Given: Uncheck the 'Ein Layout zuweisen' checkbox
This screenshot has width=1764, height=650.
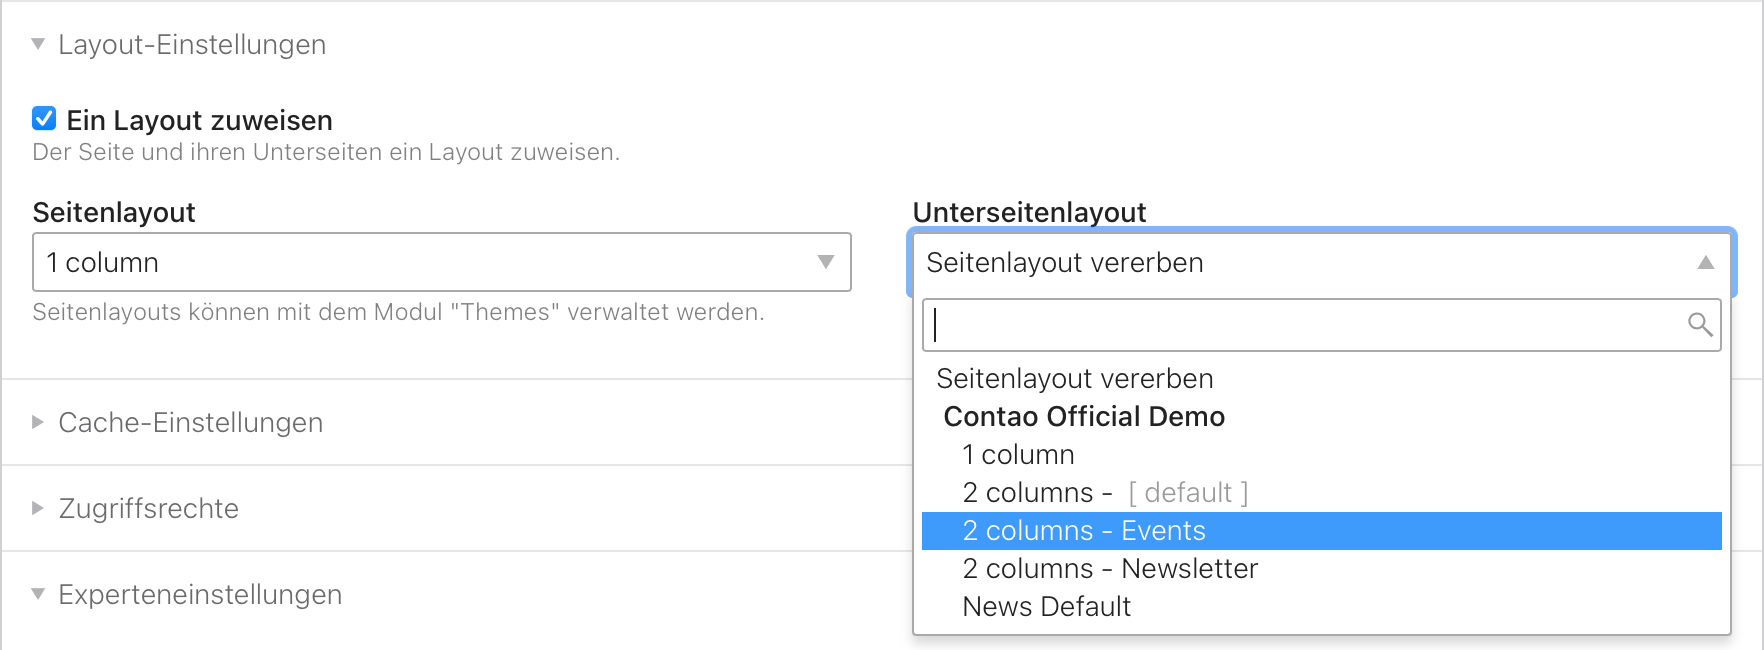Looking at the screenshot, I should 44,119.
